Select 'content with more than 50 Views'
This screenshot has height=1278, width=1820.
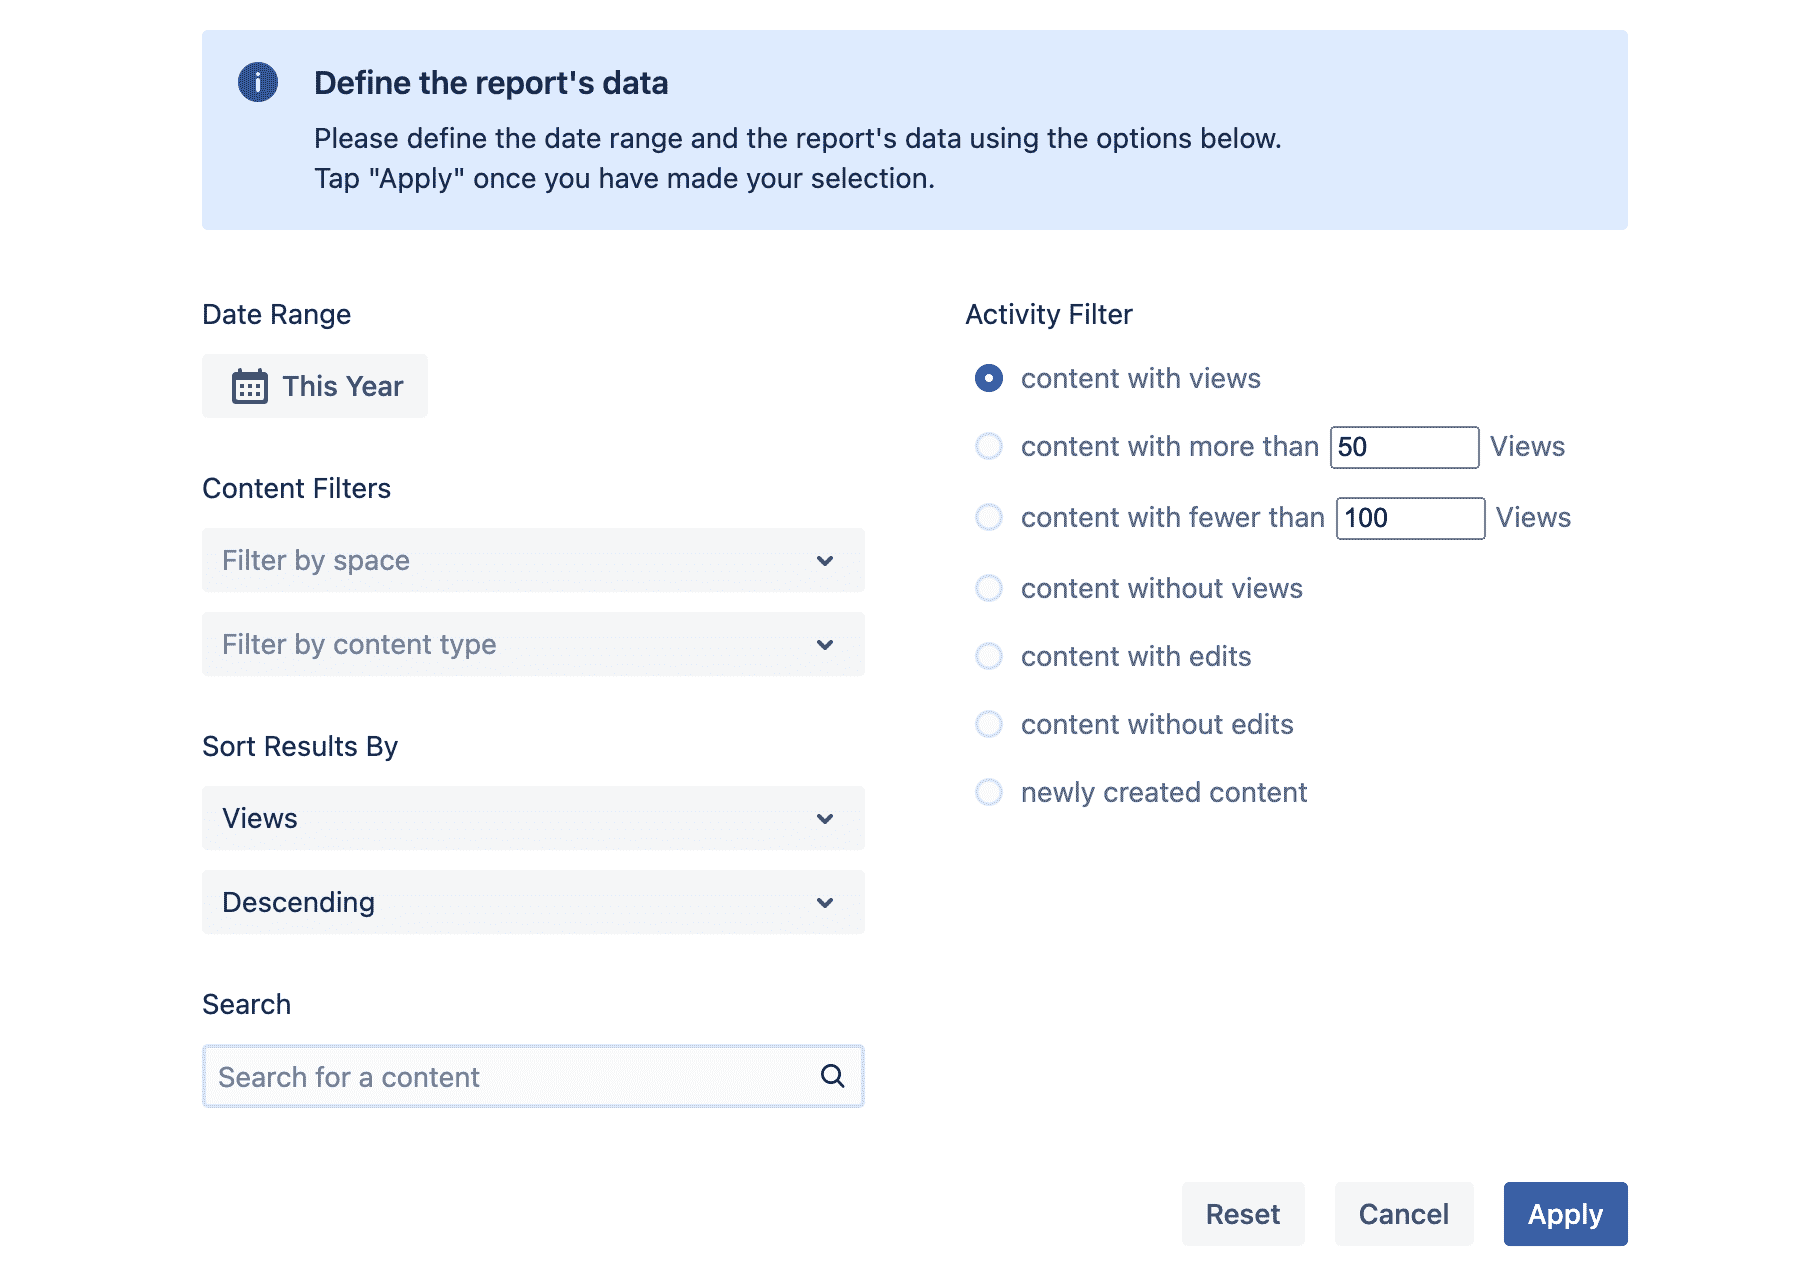coord(988,446)
